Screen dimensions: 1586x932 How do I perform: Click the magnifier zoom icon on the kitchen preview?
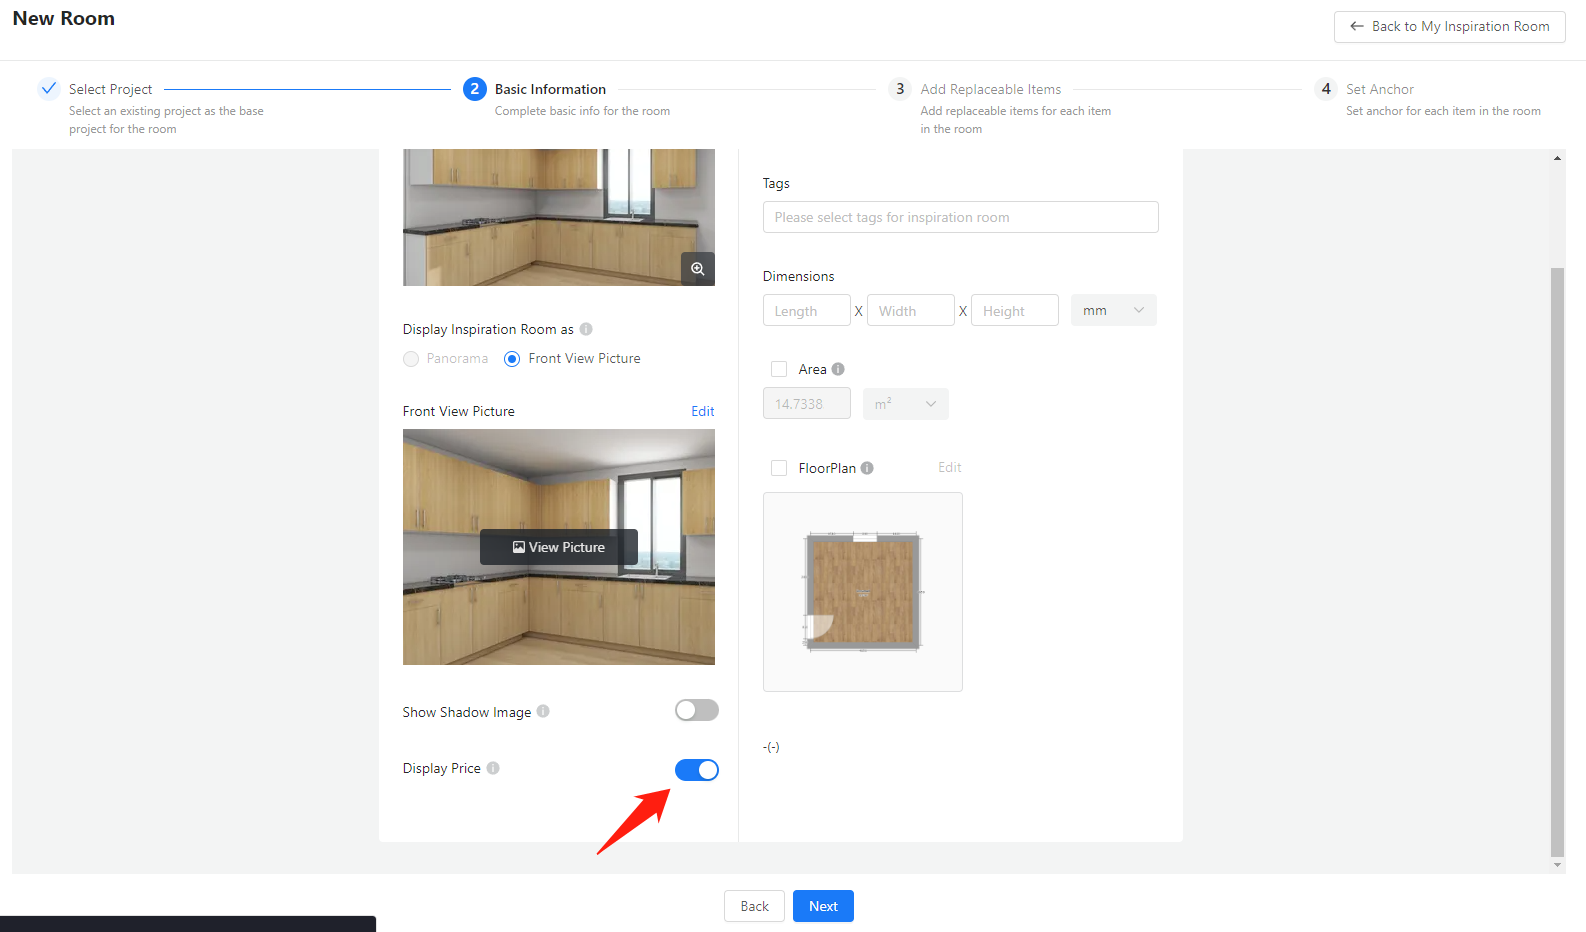698,269
